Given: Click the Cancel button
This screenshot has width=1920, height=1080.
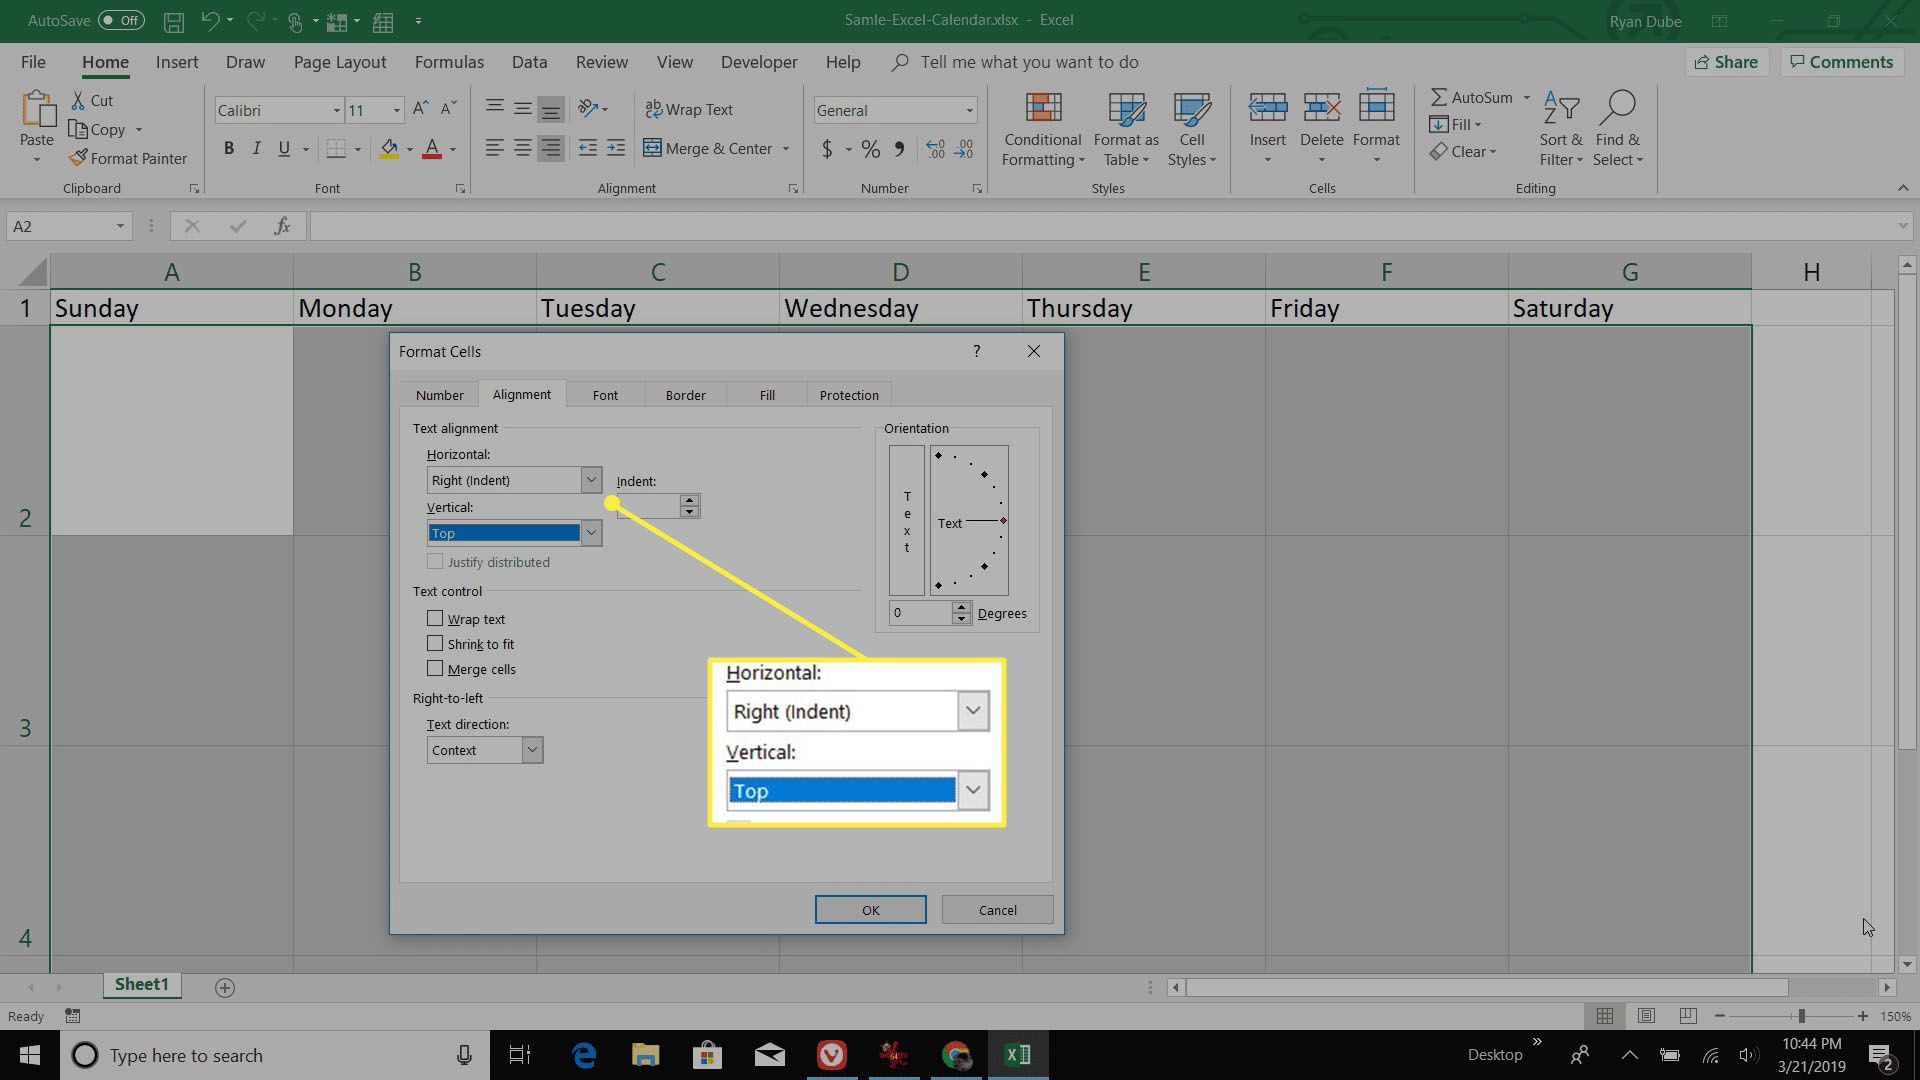Looking at the screenshot, I should tap(996, 910).
